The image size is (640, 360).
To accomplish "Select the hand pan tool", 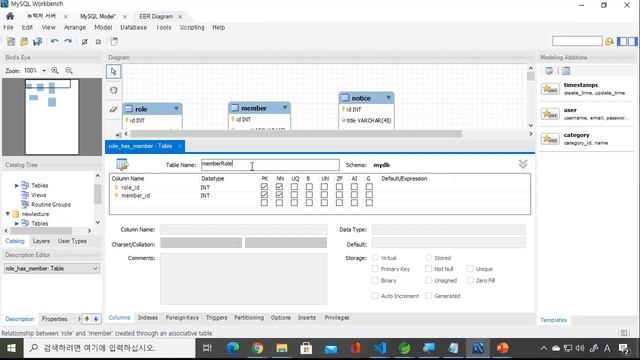I will tap(113, 90).
